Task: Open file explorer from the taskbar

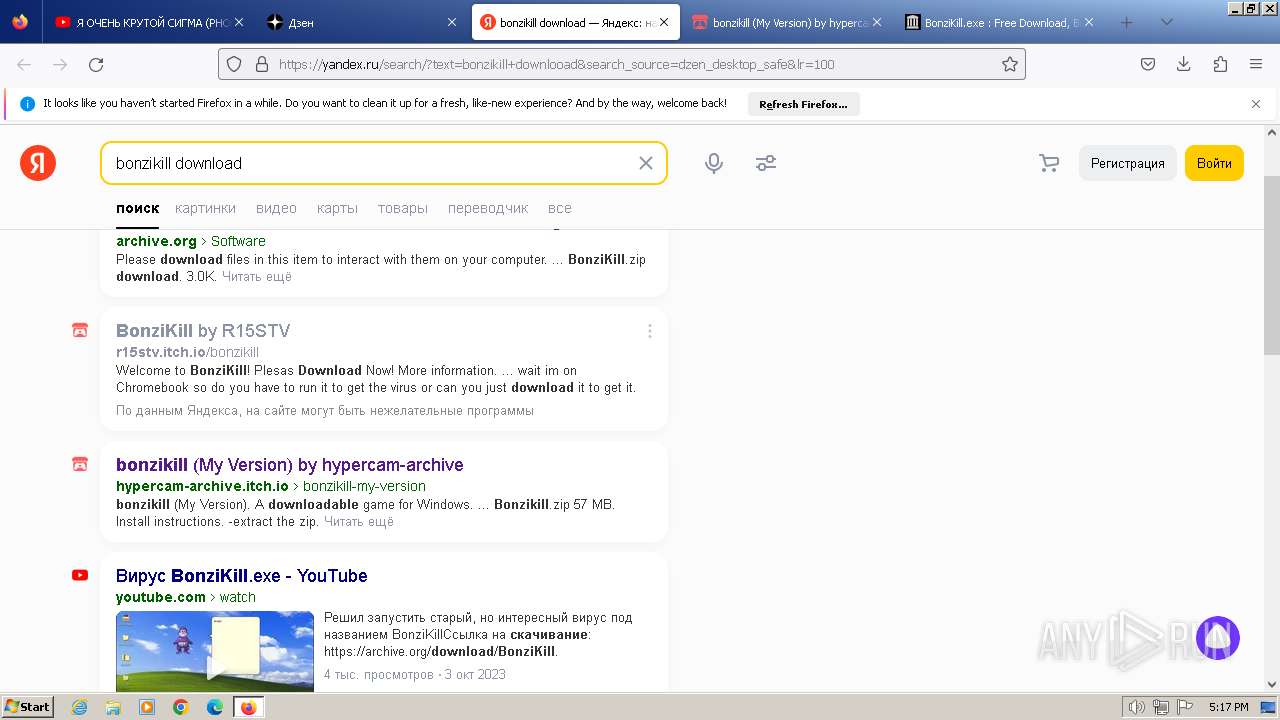Action: point(113,707)
